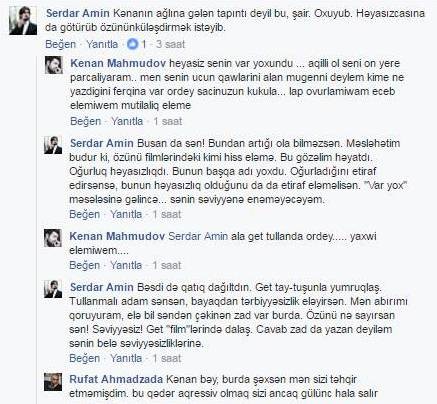
Task: Click Beğen under 'heyasiz senin var yoxundu' reply
Action: [86, 121]
